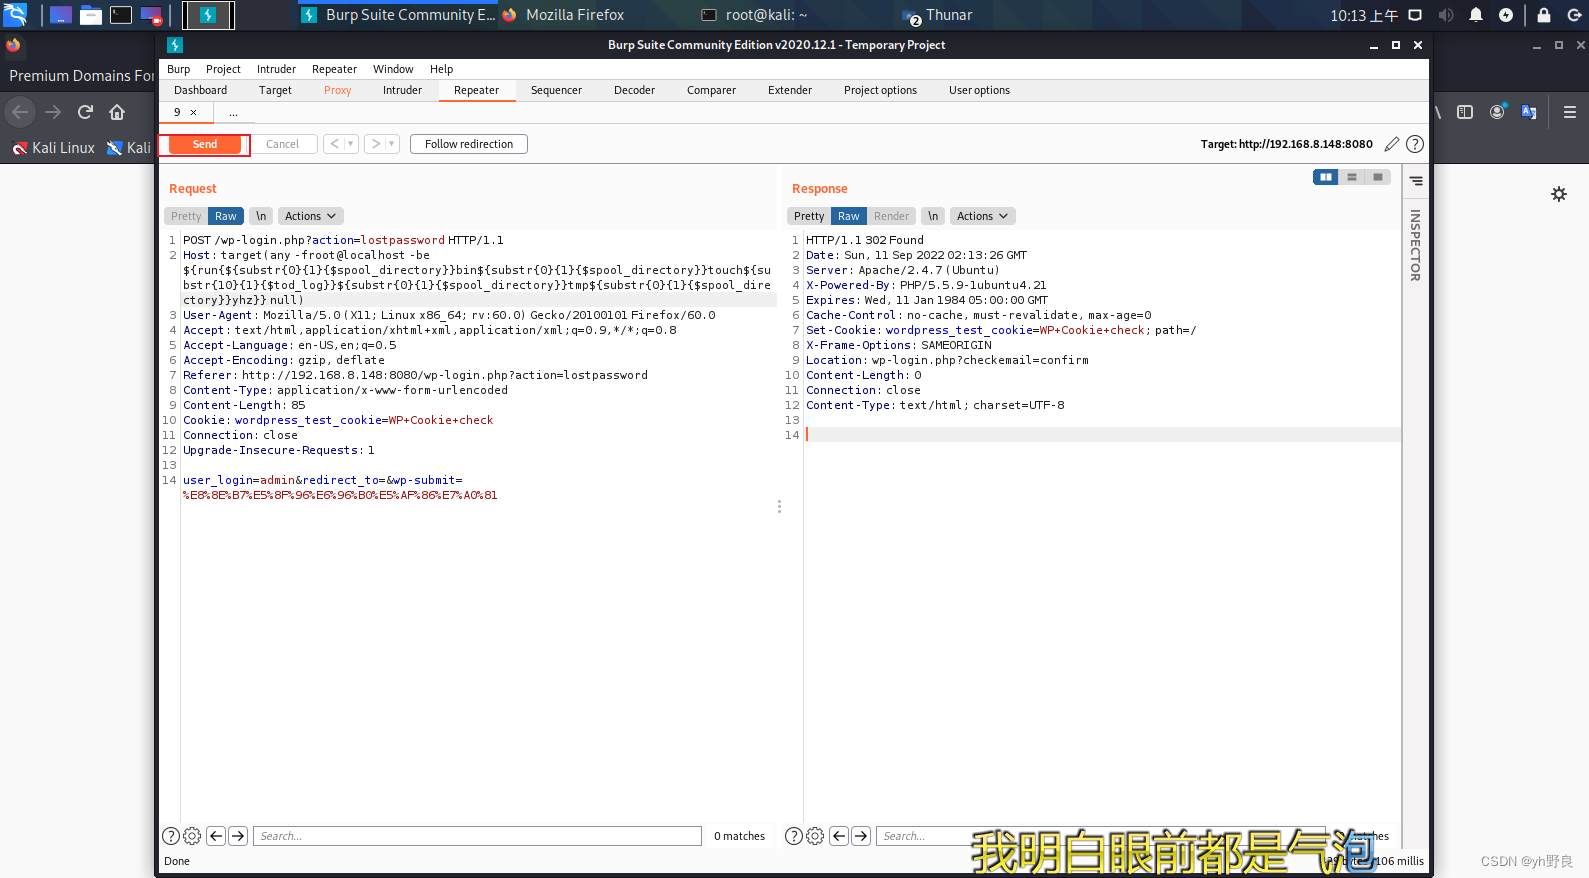Switch to the Intruder tool tab
Screen dimensions: 1589x878
(x=402, y=90)
